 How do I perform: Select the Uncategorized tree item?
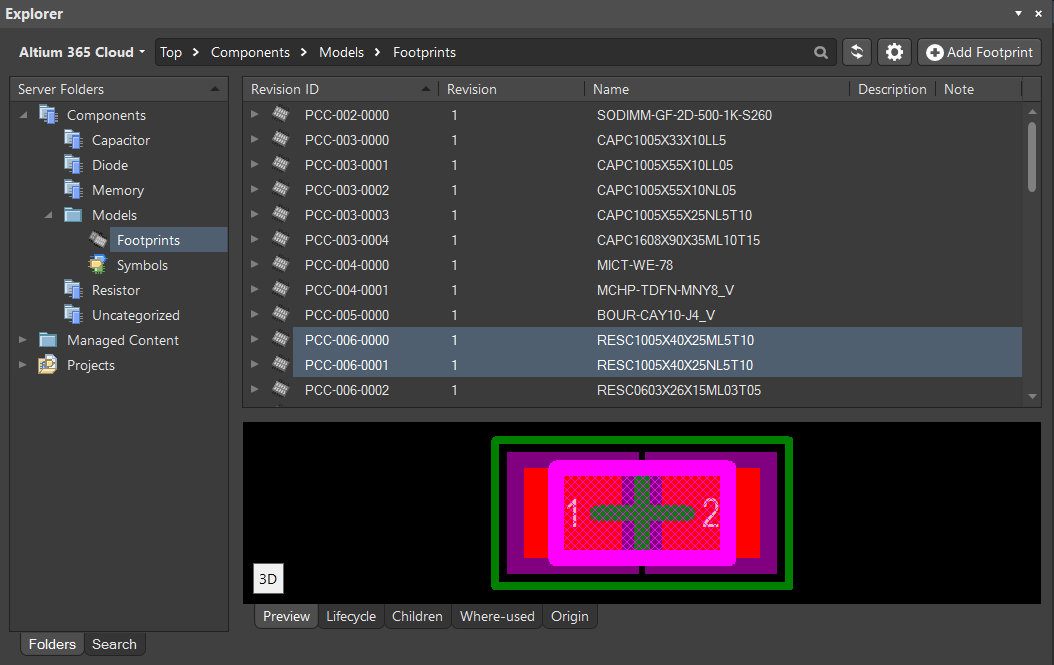(x=136, y=315)
